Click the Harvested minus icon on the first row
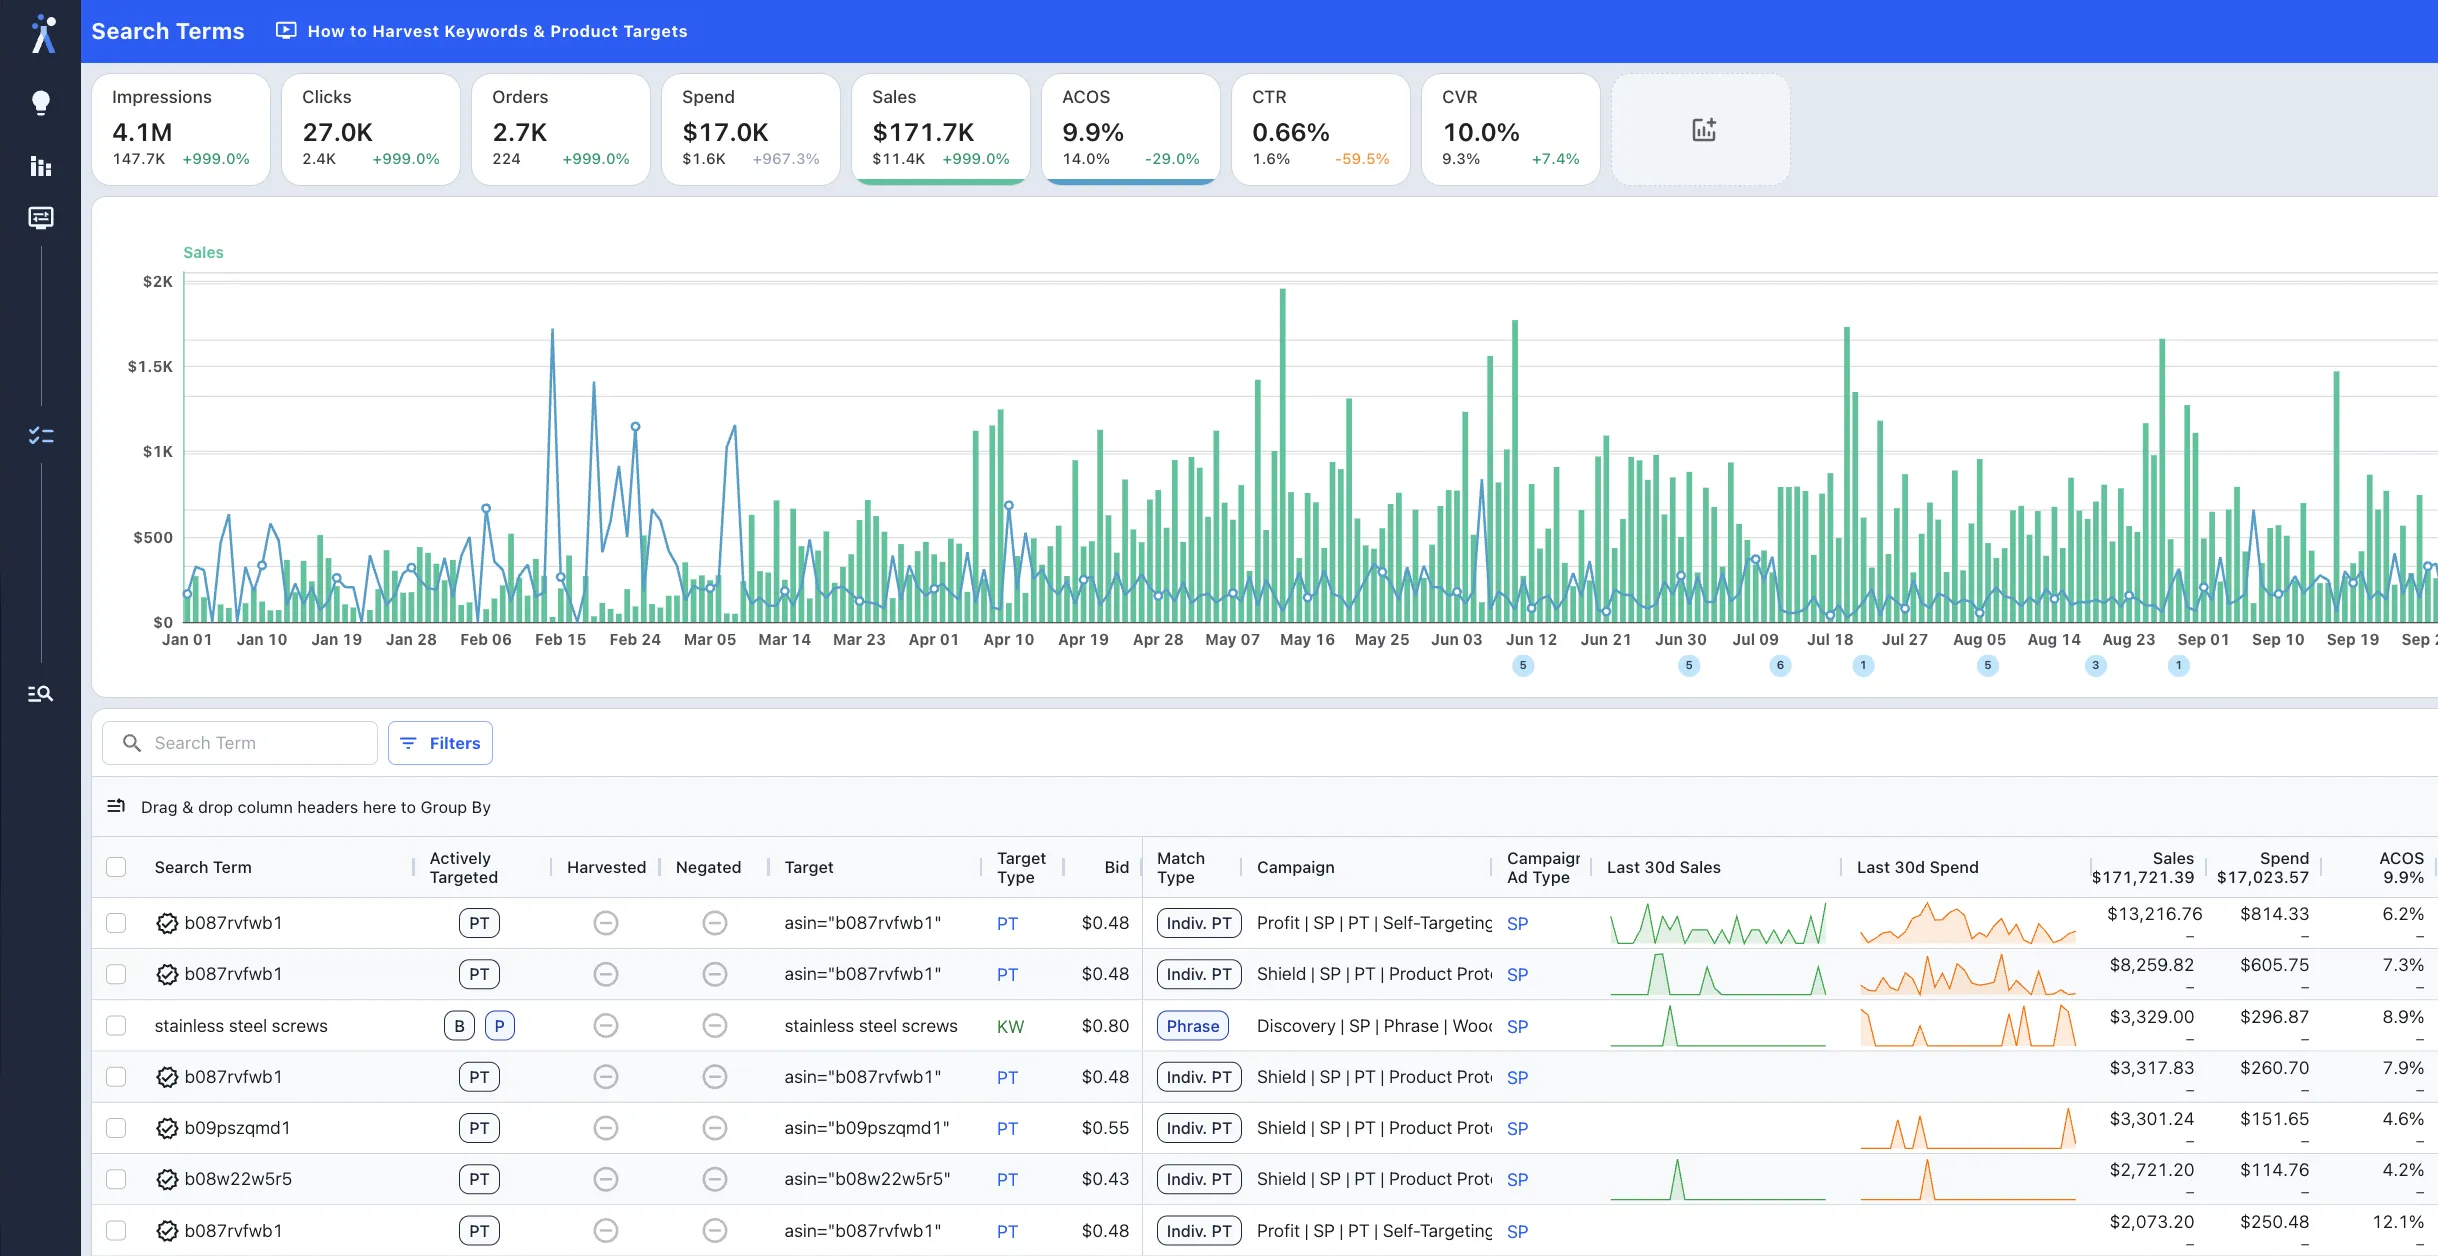The image size is (2438, 1256). [606, 923]
